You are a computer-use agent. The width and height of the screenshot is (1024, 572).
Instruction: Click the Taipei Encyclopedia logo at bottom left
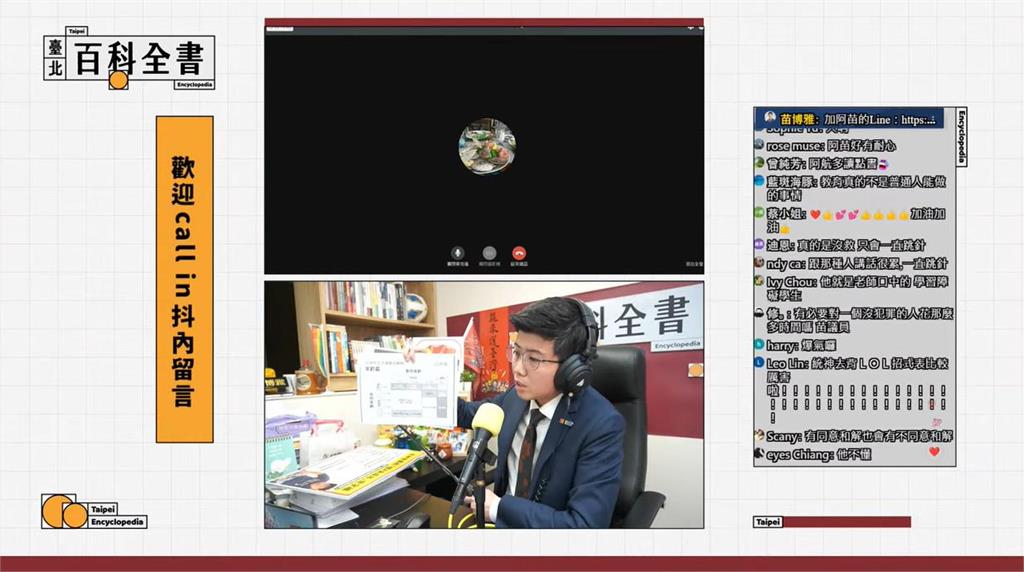(x=94, y=511)
